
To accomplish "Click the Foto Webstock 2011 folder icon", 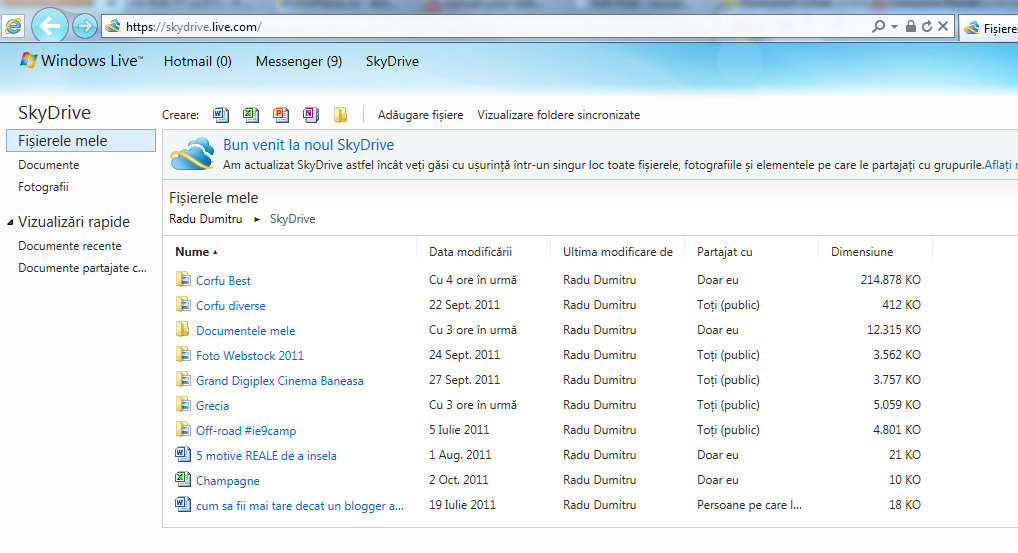I will [183, 354].
